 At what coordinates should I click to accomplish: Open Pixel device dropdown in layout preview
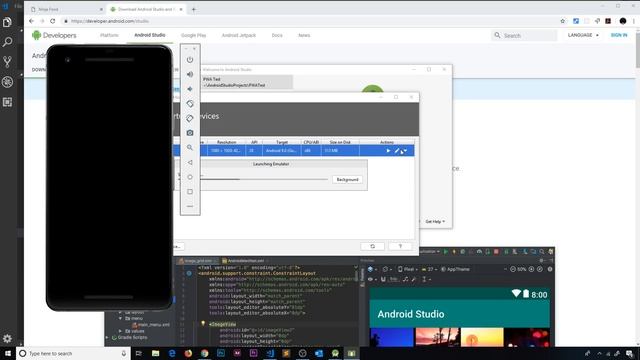pyautogui.click(x=408, y=269)
